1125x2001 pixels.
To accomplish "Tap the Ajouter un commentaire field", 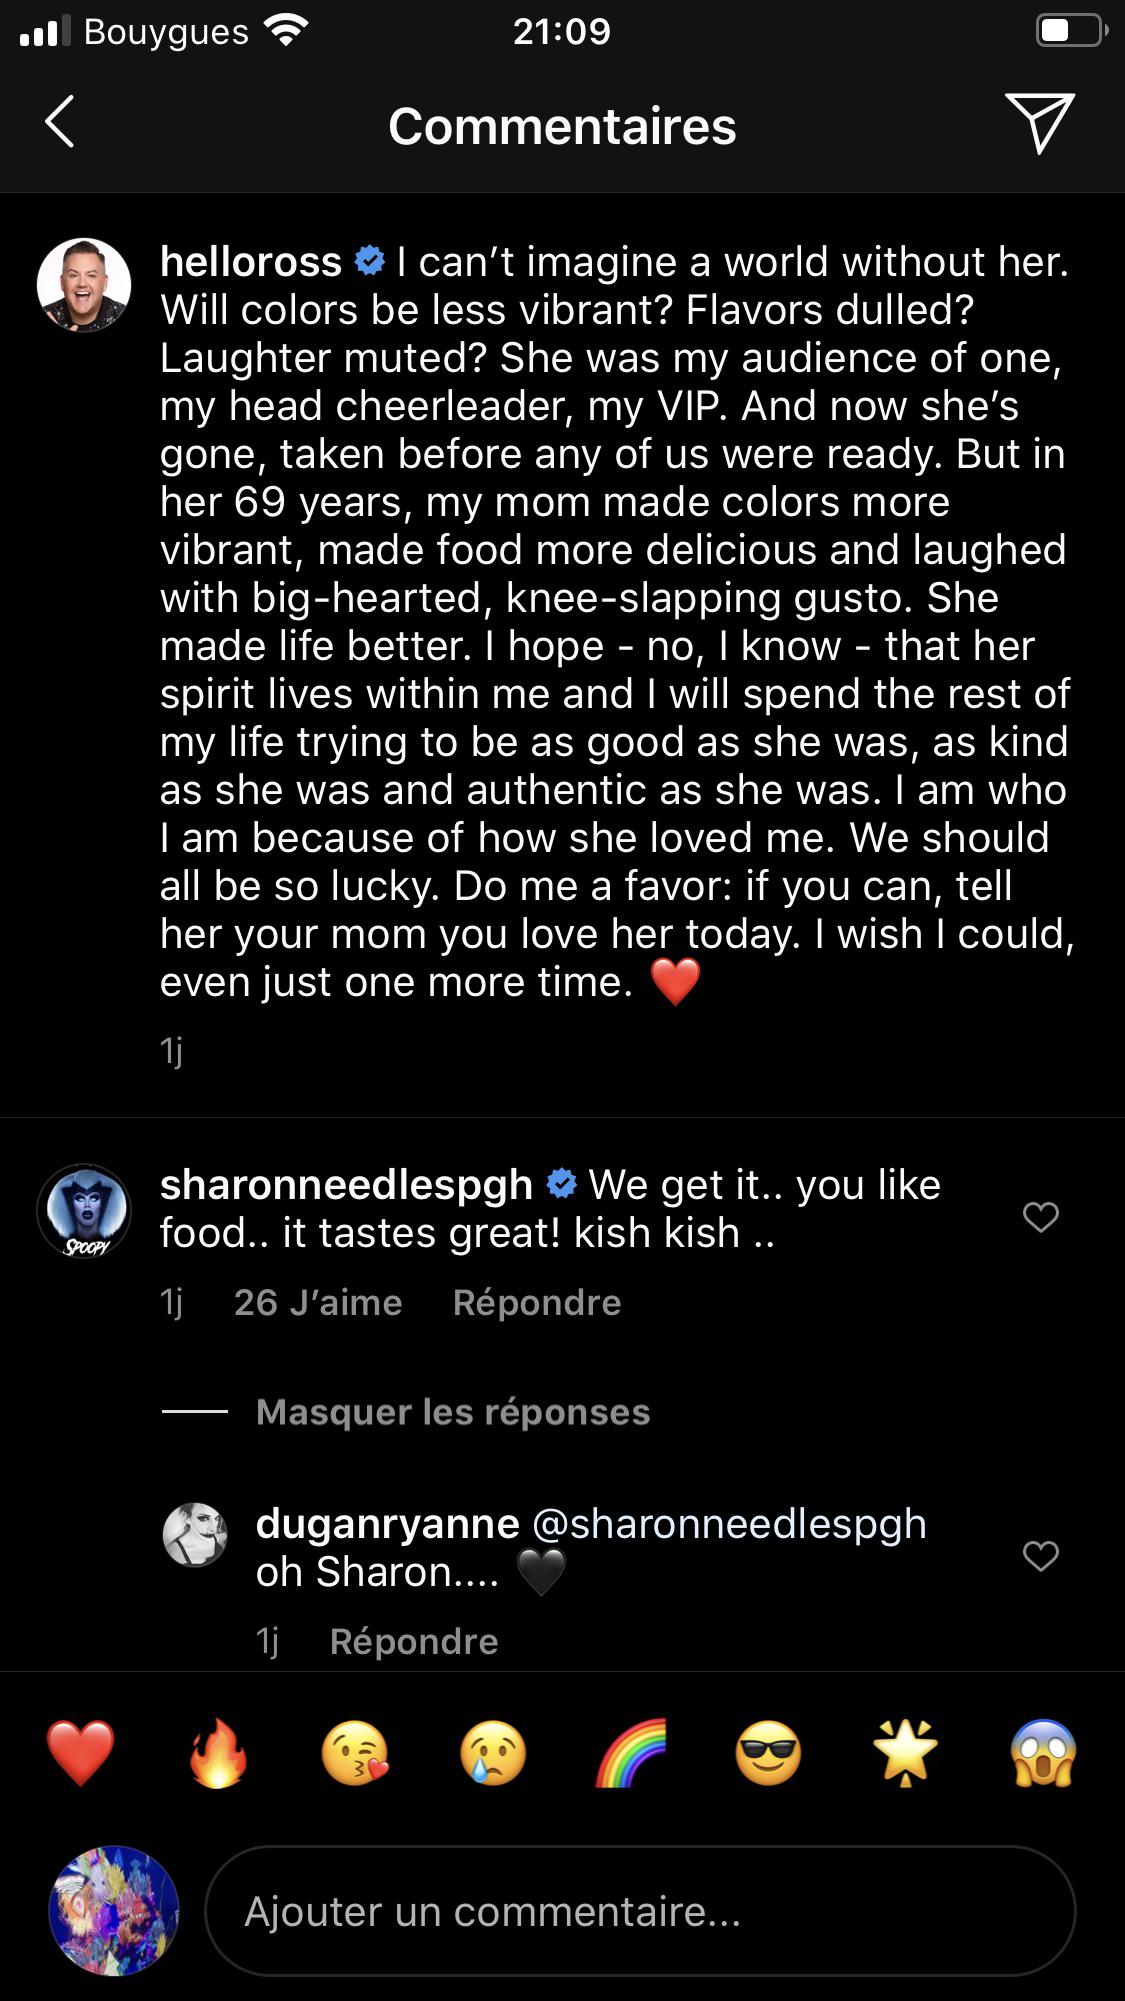I will tap(640, 1911).
